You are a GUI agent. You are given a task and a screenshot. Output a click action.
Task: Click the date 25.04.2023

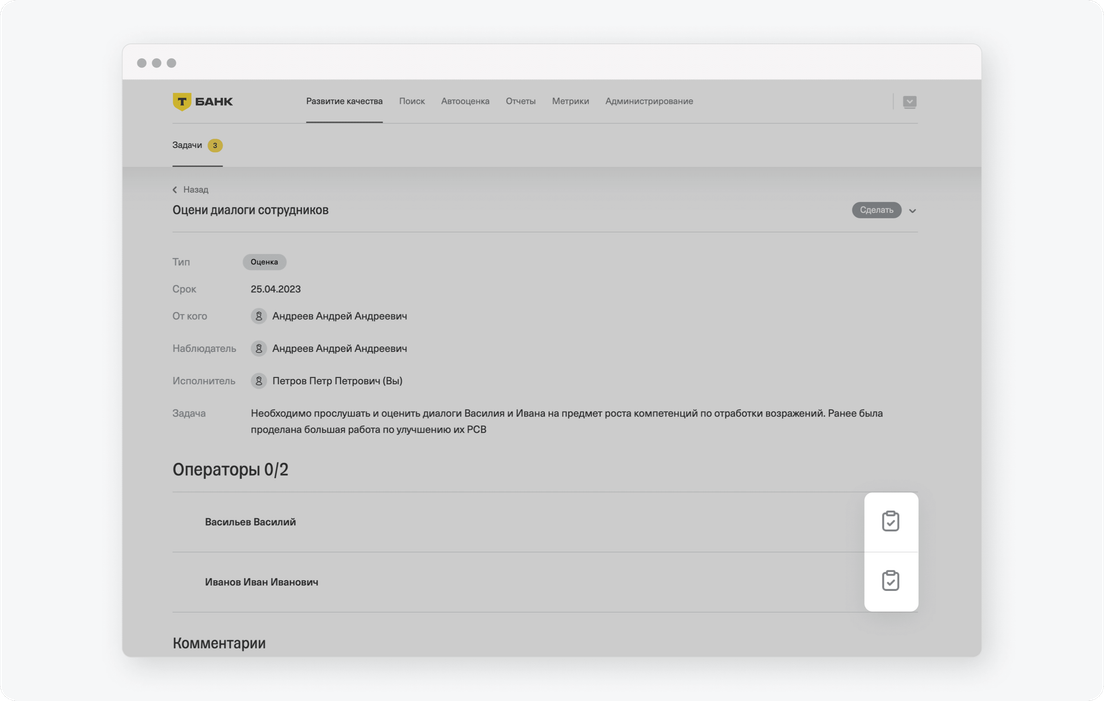275,289
